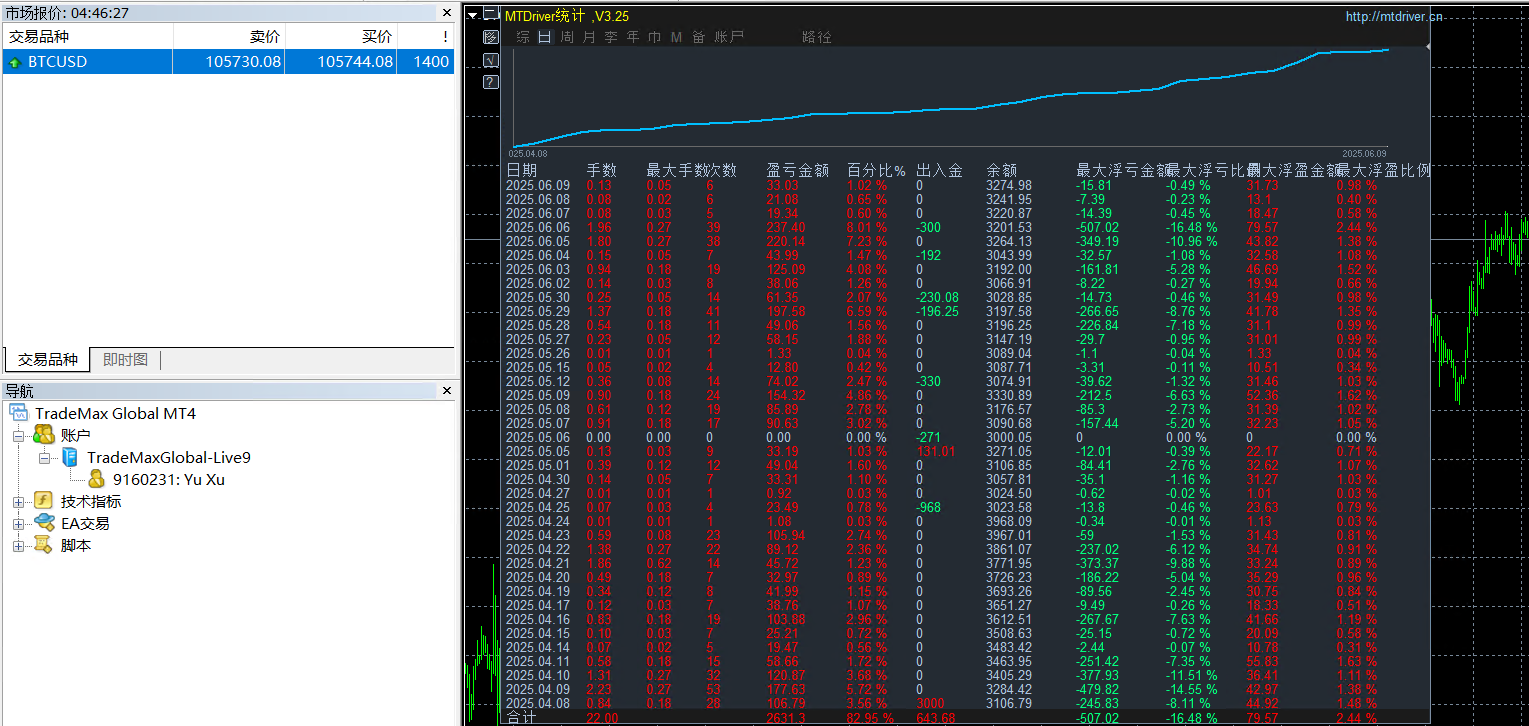This screenshot has height=726, width=1529.
Task: Click the user icon for 9160231: Yu Xu
Action: click(x=96, y=479)
